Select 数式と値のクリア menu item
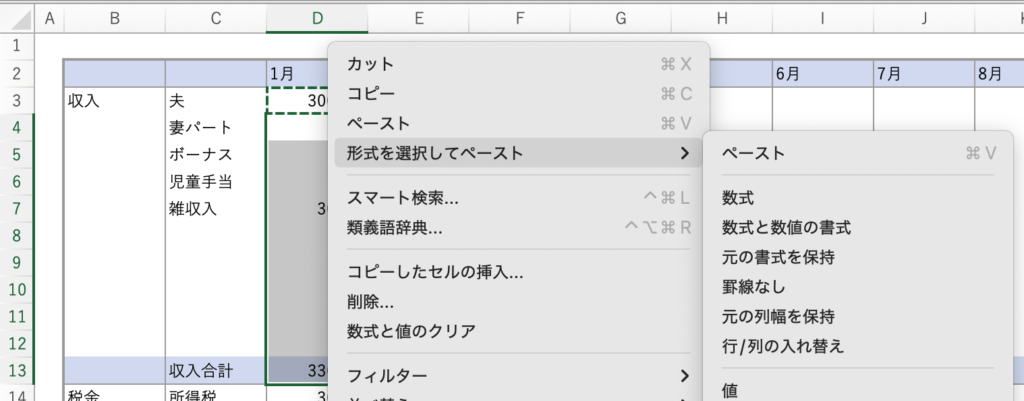 [410, 331]
